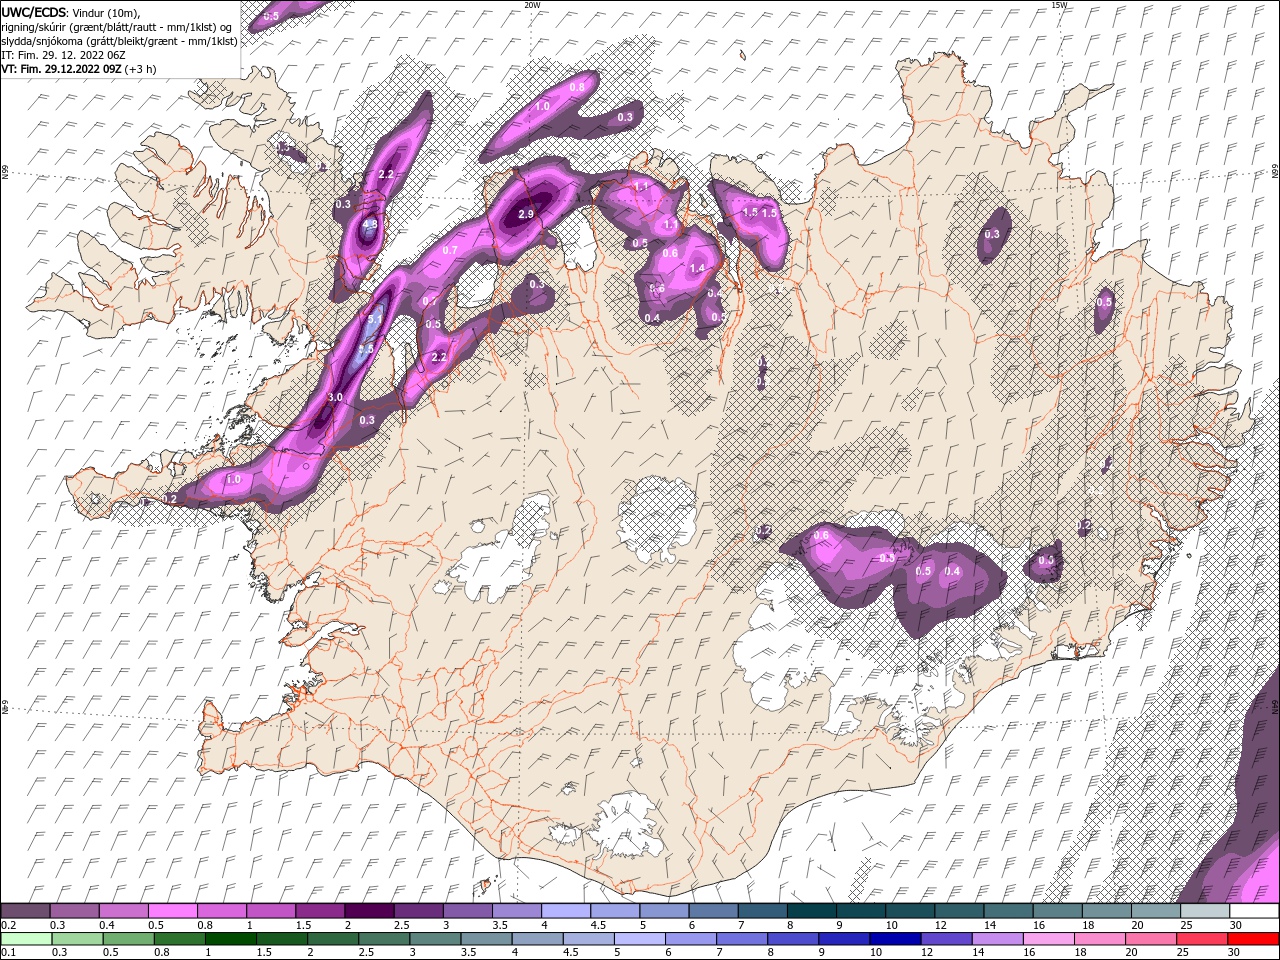Select upper legend swatch labeled 6
Image resolution: width=1280 pixels, height=960 pixels.
713,911
